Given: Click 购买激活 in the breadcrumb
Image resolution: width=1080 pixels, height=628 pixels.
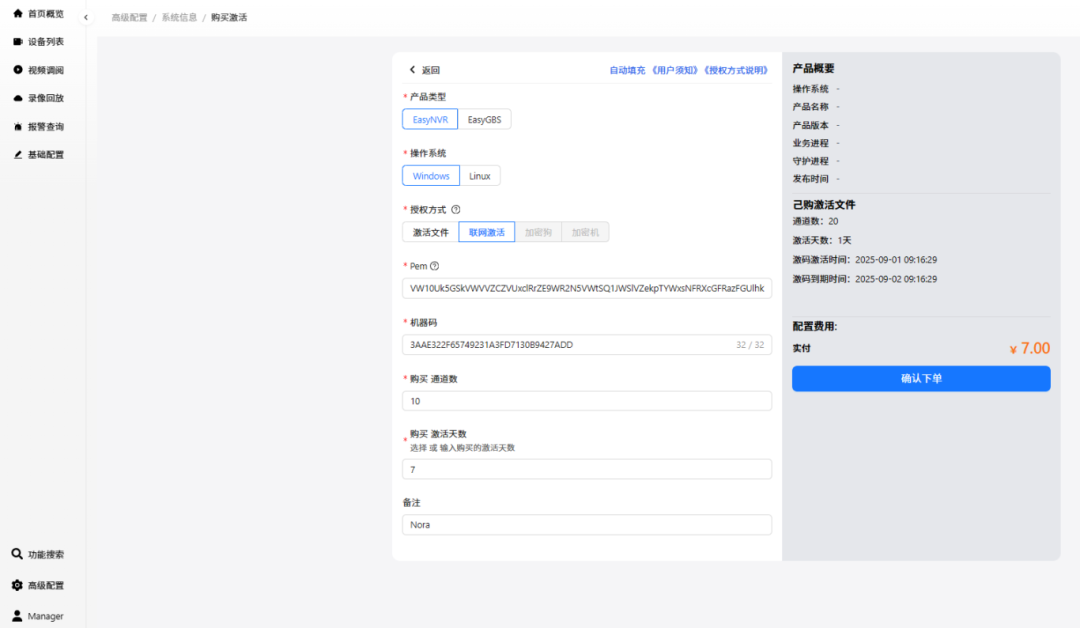Looking at the screenshot, I should (x=229, y=17).
